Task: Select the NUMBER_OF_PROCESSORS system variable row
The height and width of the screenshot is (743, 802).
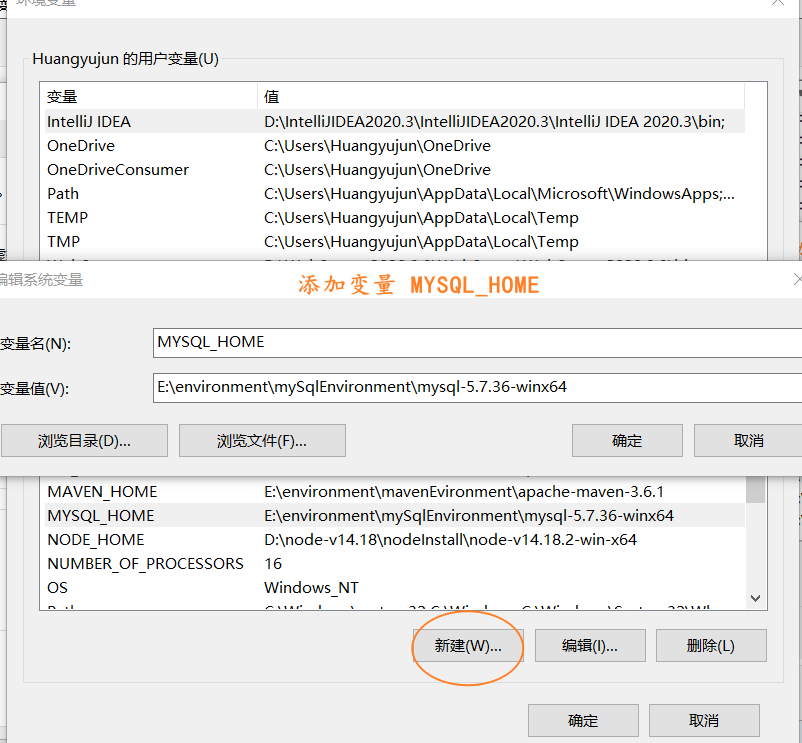Action: 395,564
